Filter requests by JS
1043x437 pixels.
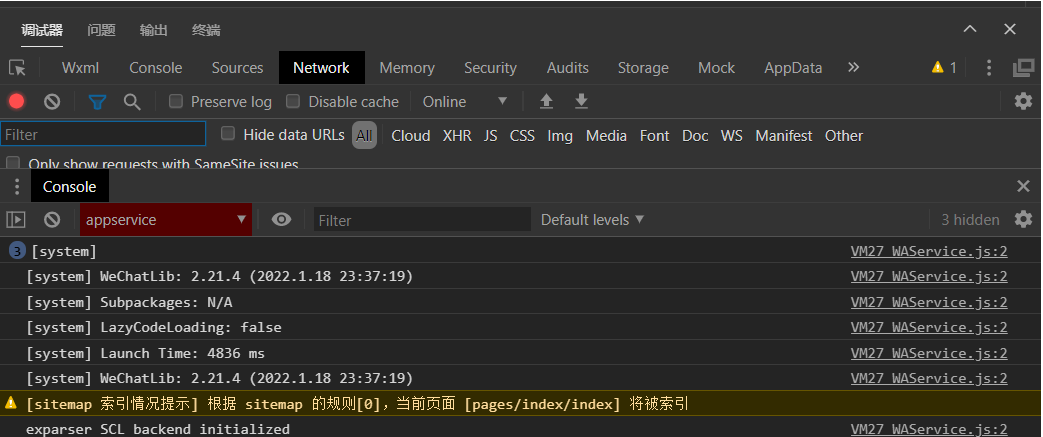tap(490, 136)
